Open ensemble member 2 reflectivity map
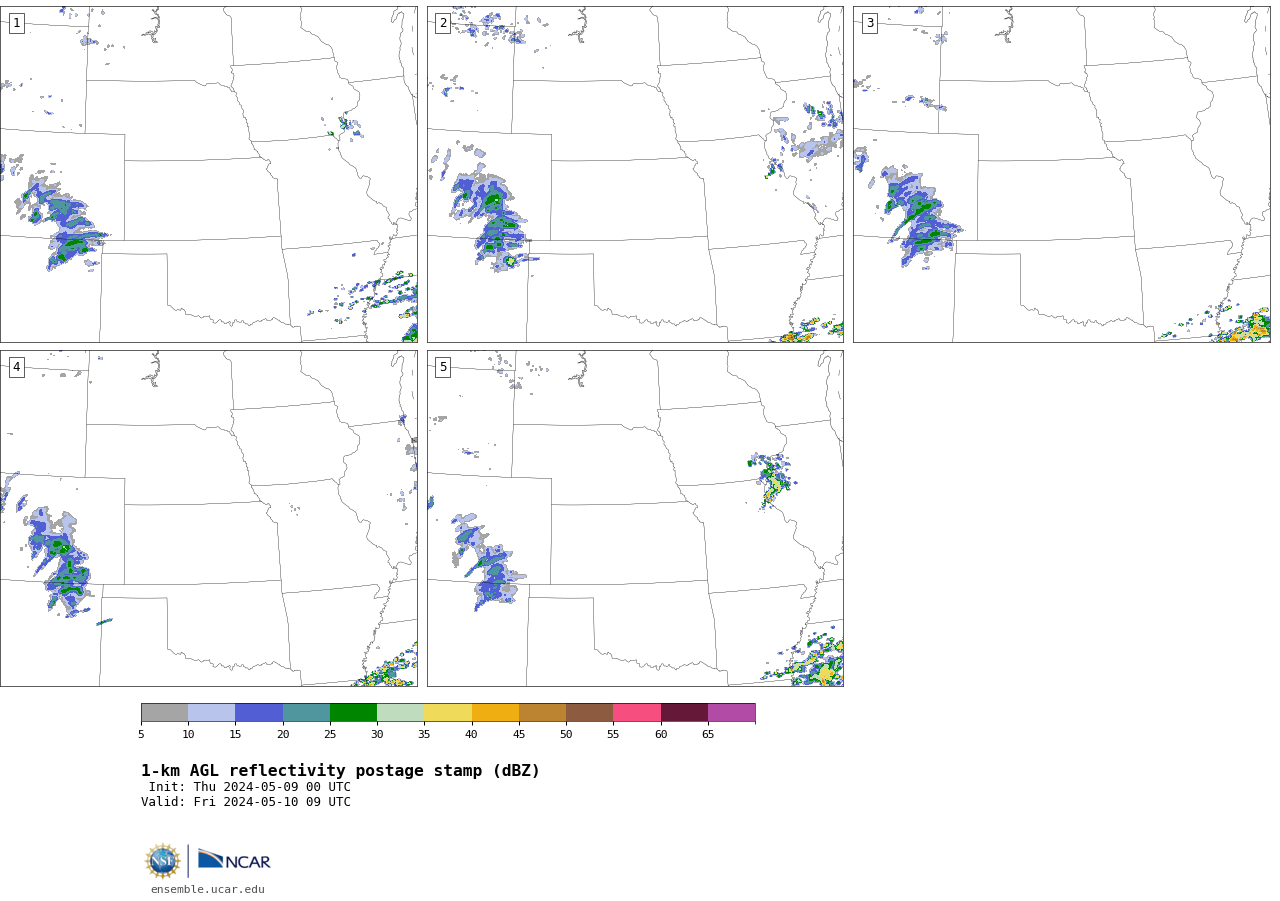Screen dimensions: 1280x901 [635, 174]
